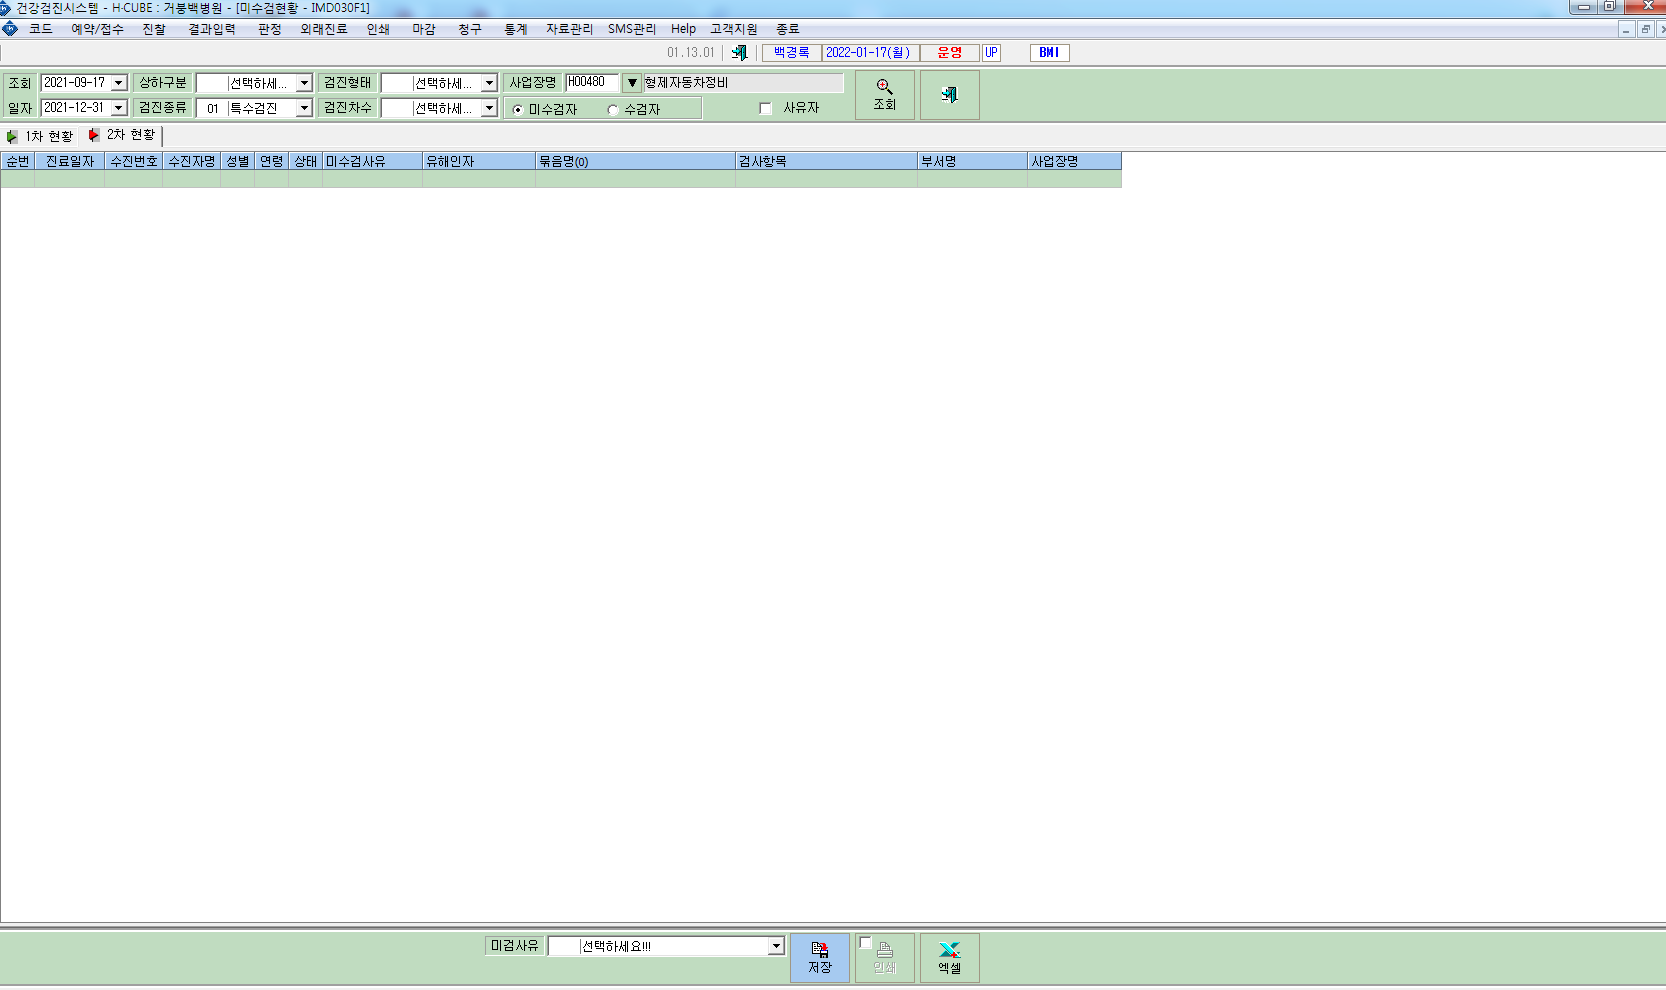1666x990 pixels.
Task: Click exit icon next to version 01.13.01
Action: pos(739,52)
